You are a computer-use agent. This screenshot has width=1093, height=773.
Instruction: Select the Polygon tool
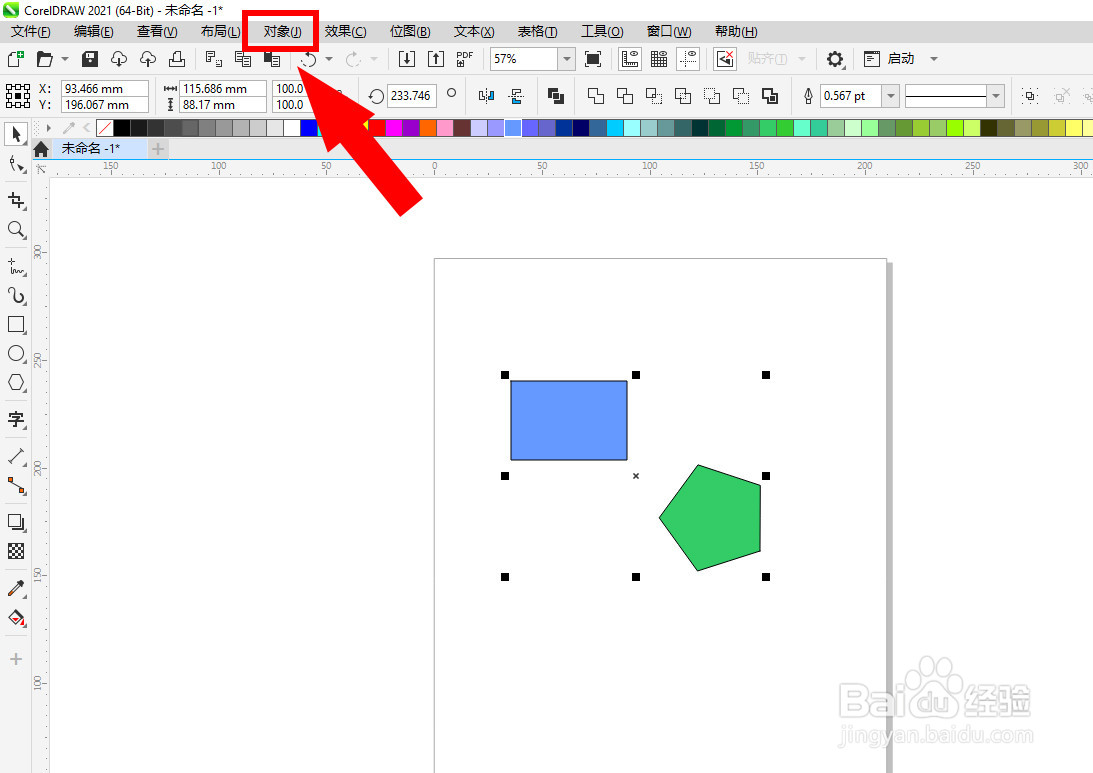point(16,382)
